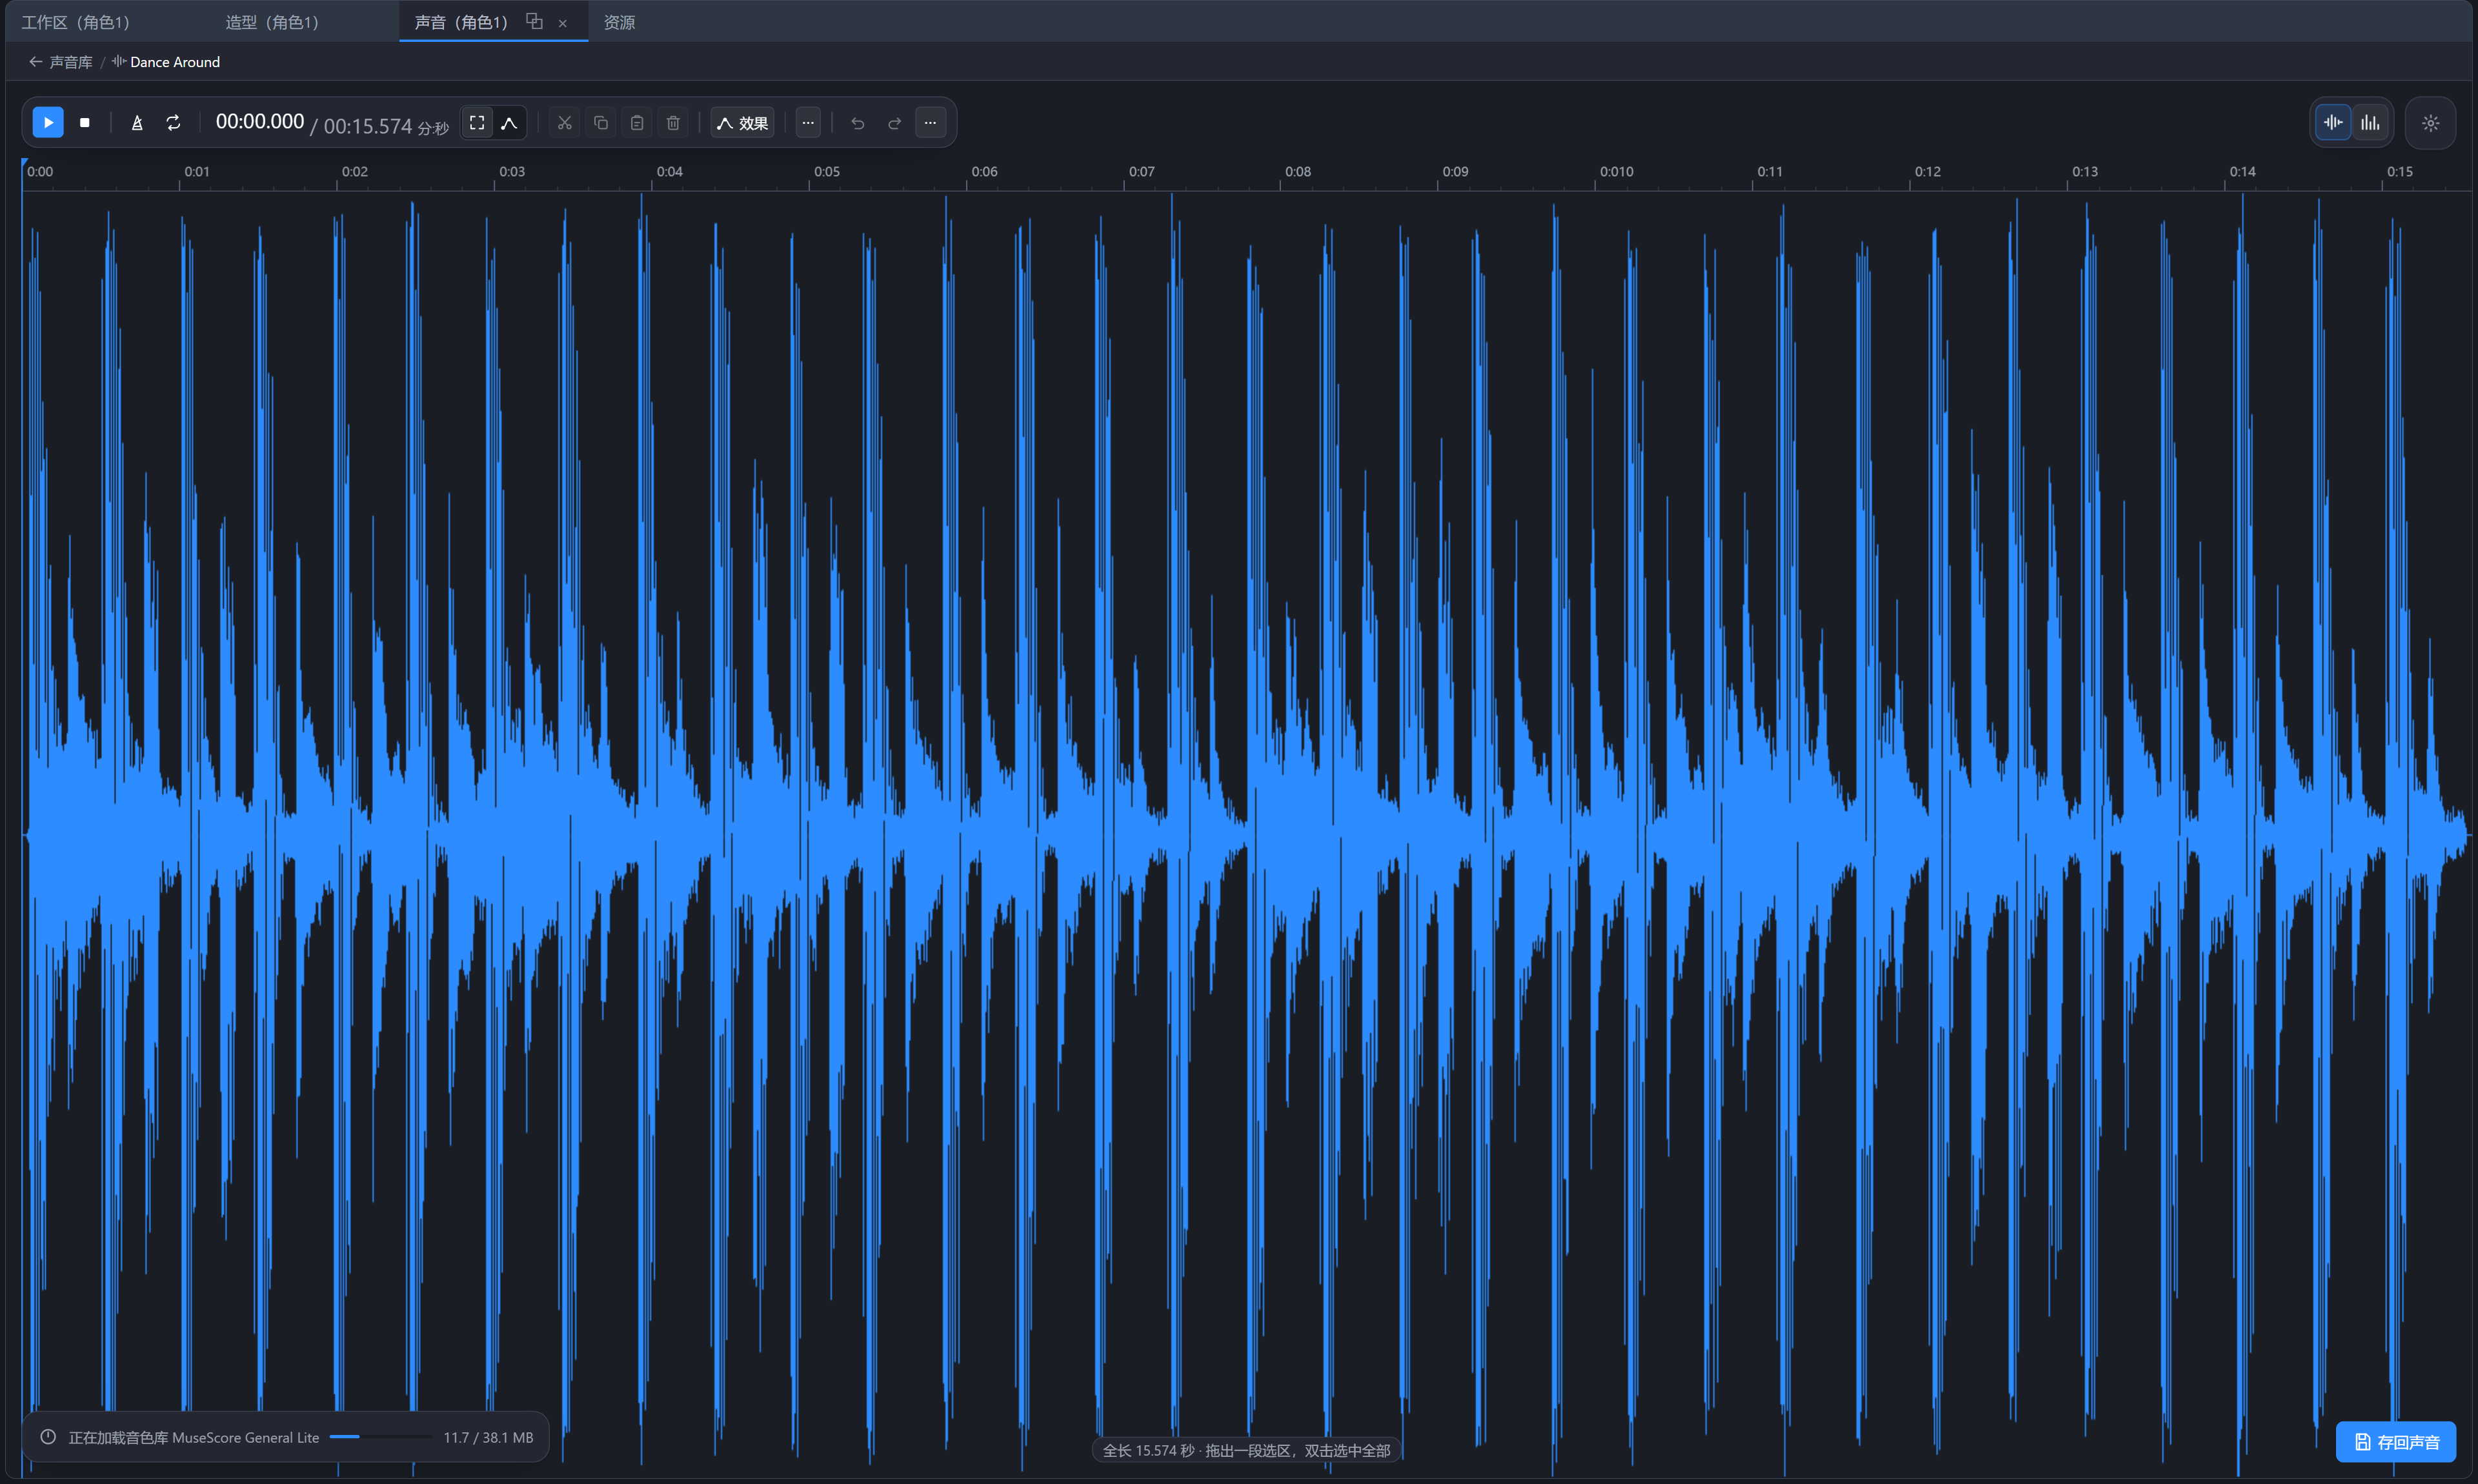Click the 0:10 mark on the timeline ruler
Image resolution: width=2478 pixels, height=1484 pixels.
1616,171
